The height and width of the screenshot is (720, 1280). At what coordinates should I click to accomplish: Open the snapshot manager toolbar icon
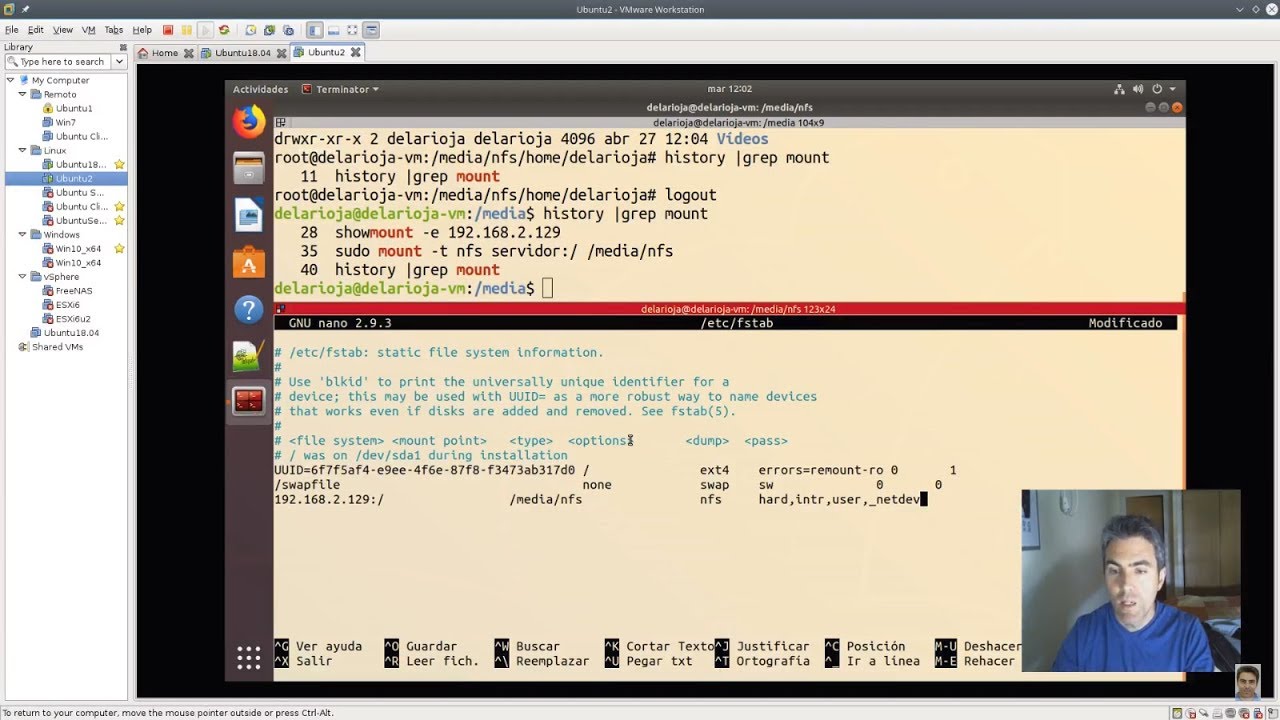(x=289, y=30)
